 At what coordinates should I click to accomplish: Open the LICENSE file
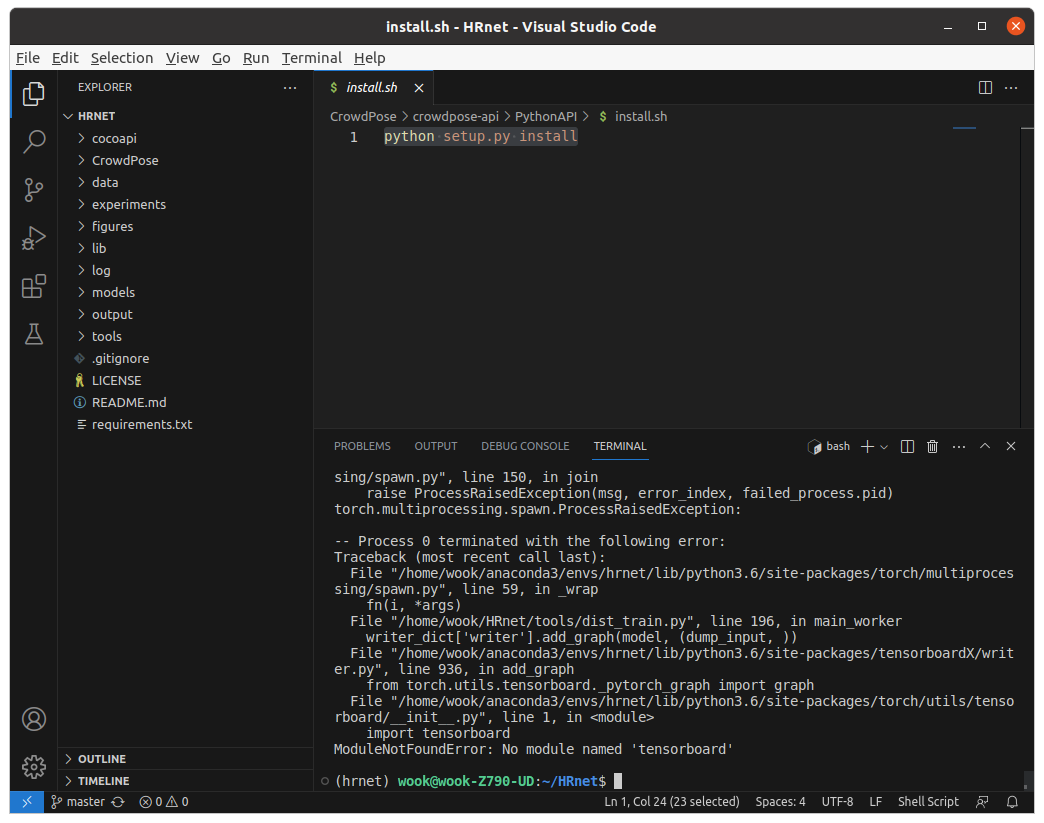point(185,380)
